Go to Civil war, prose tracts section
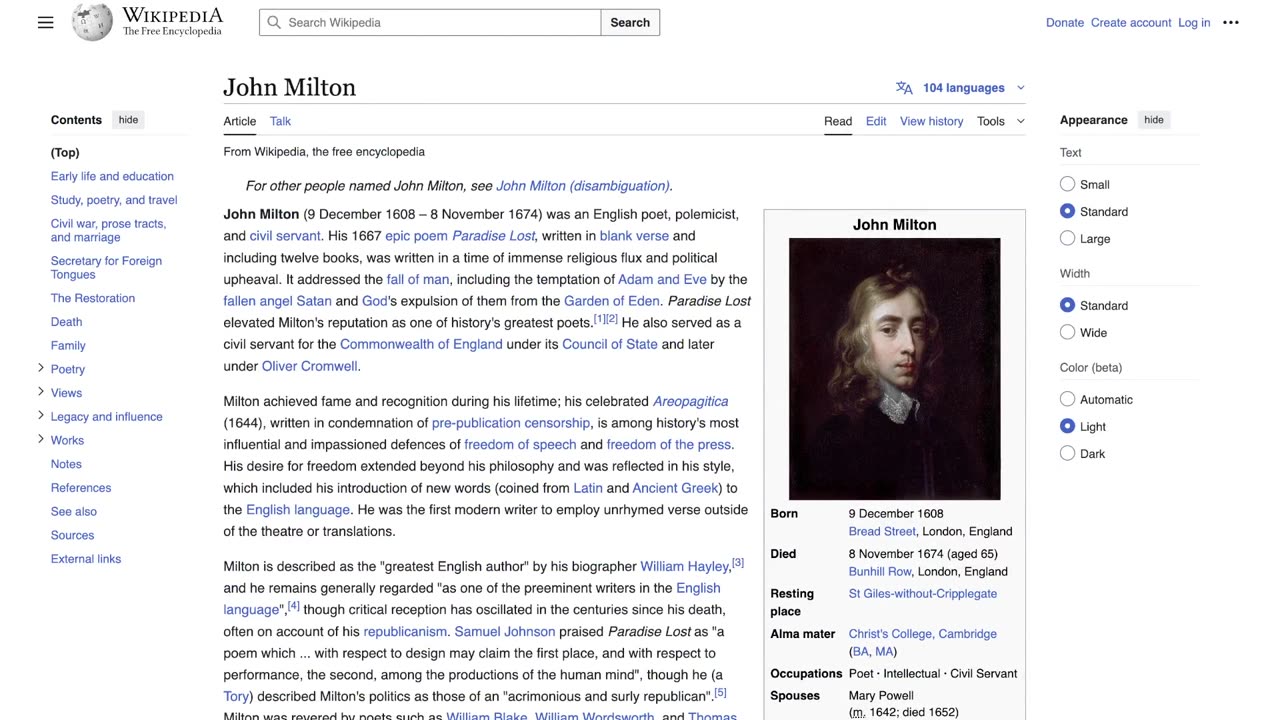Image resolution: width=1280 pixels, height=720 pixels. [x=108, y=230]
